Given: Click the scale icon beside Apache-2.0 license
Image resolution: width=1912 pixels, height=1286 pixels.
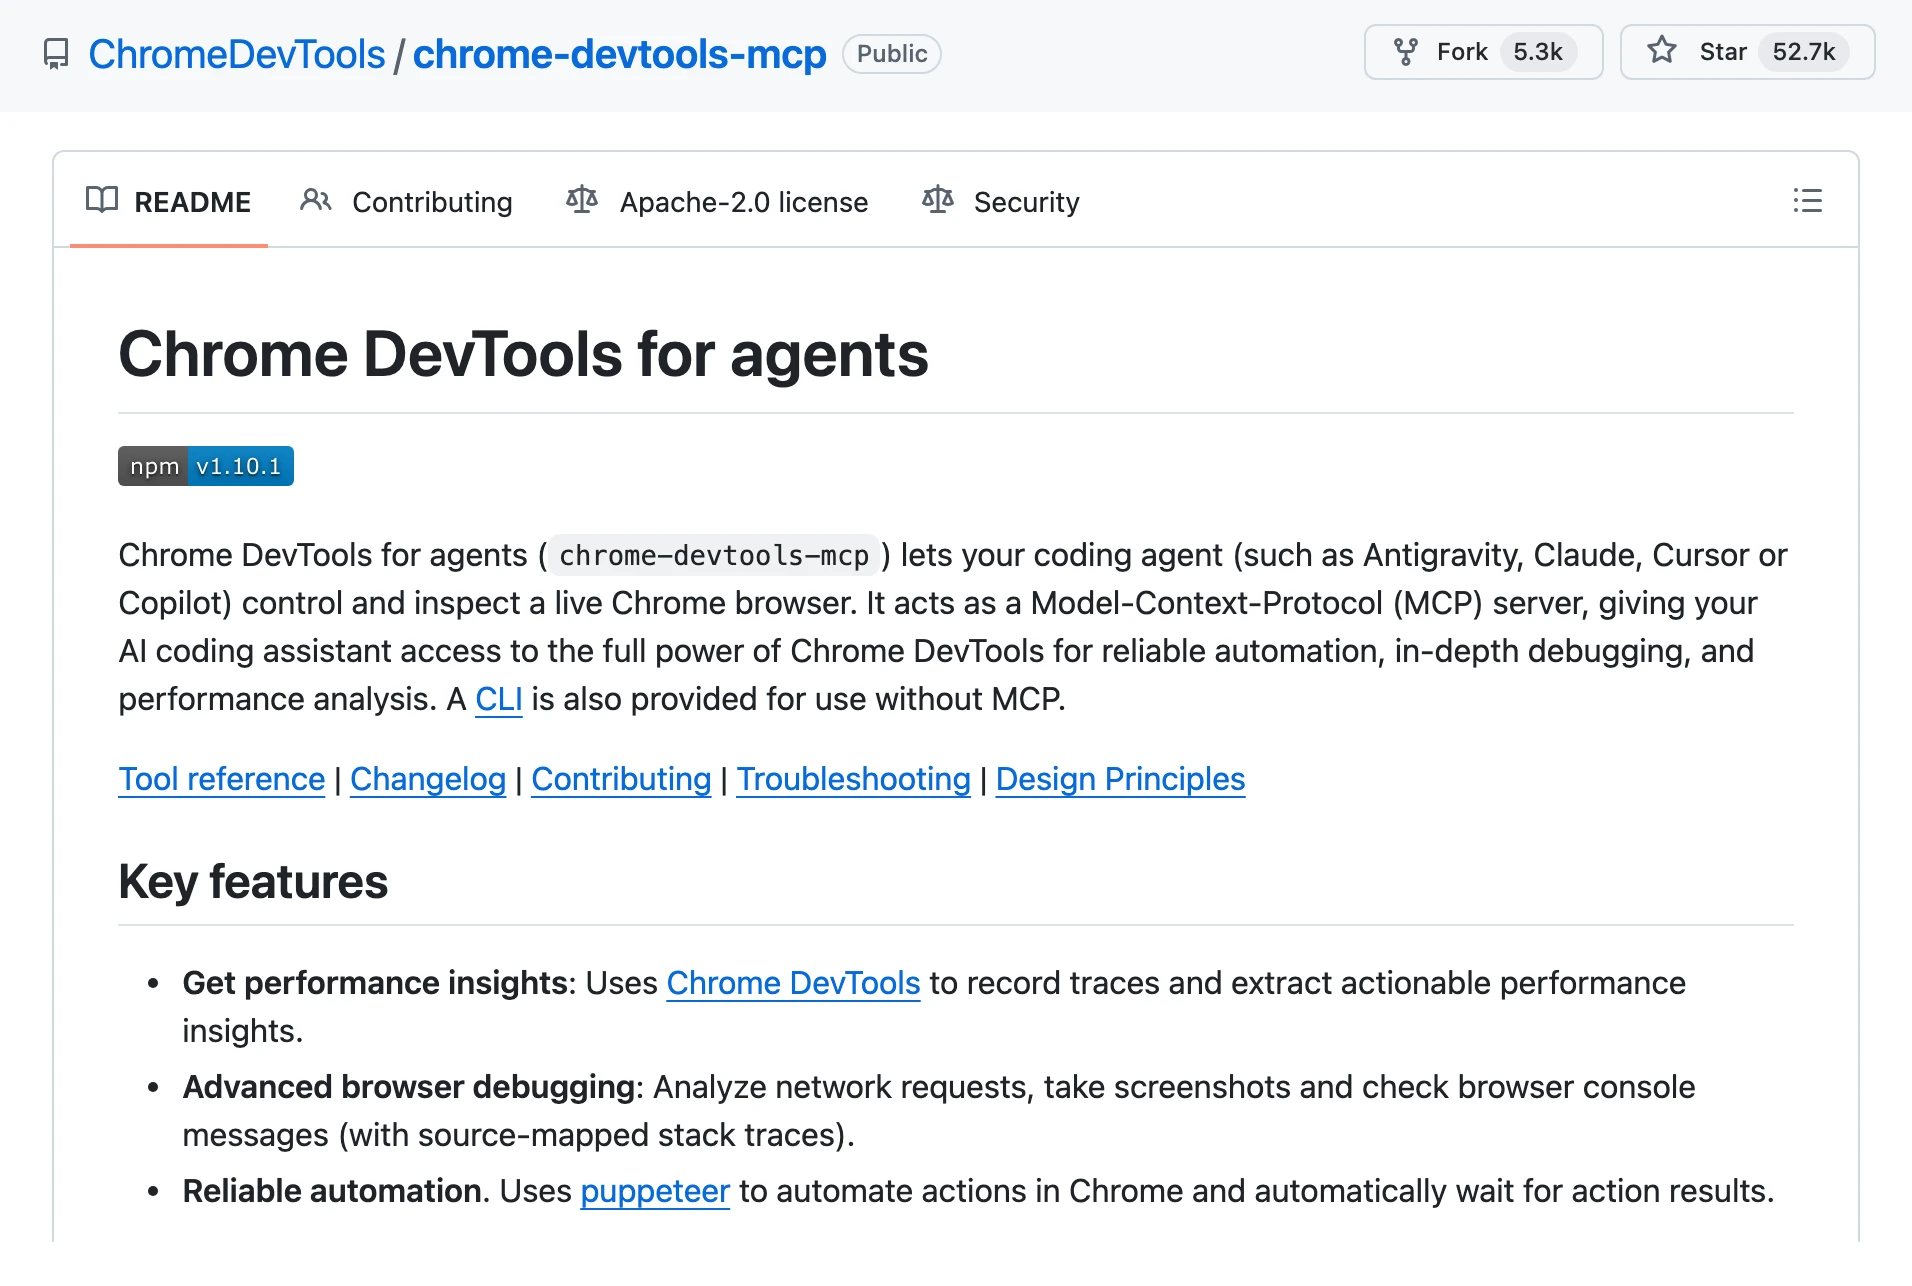Looking at the screenshot, I should (x=582, y=200).
